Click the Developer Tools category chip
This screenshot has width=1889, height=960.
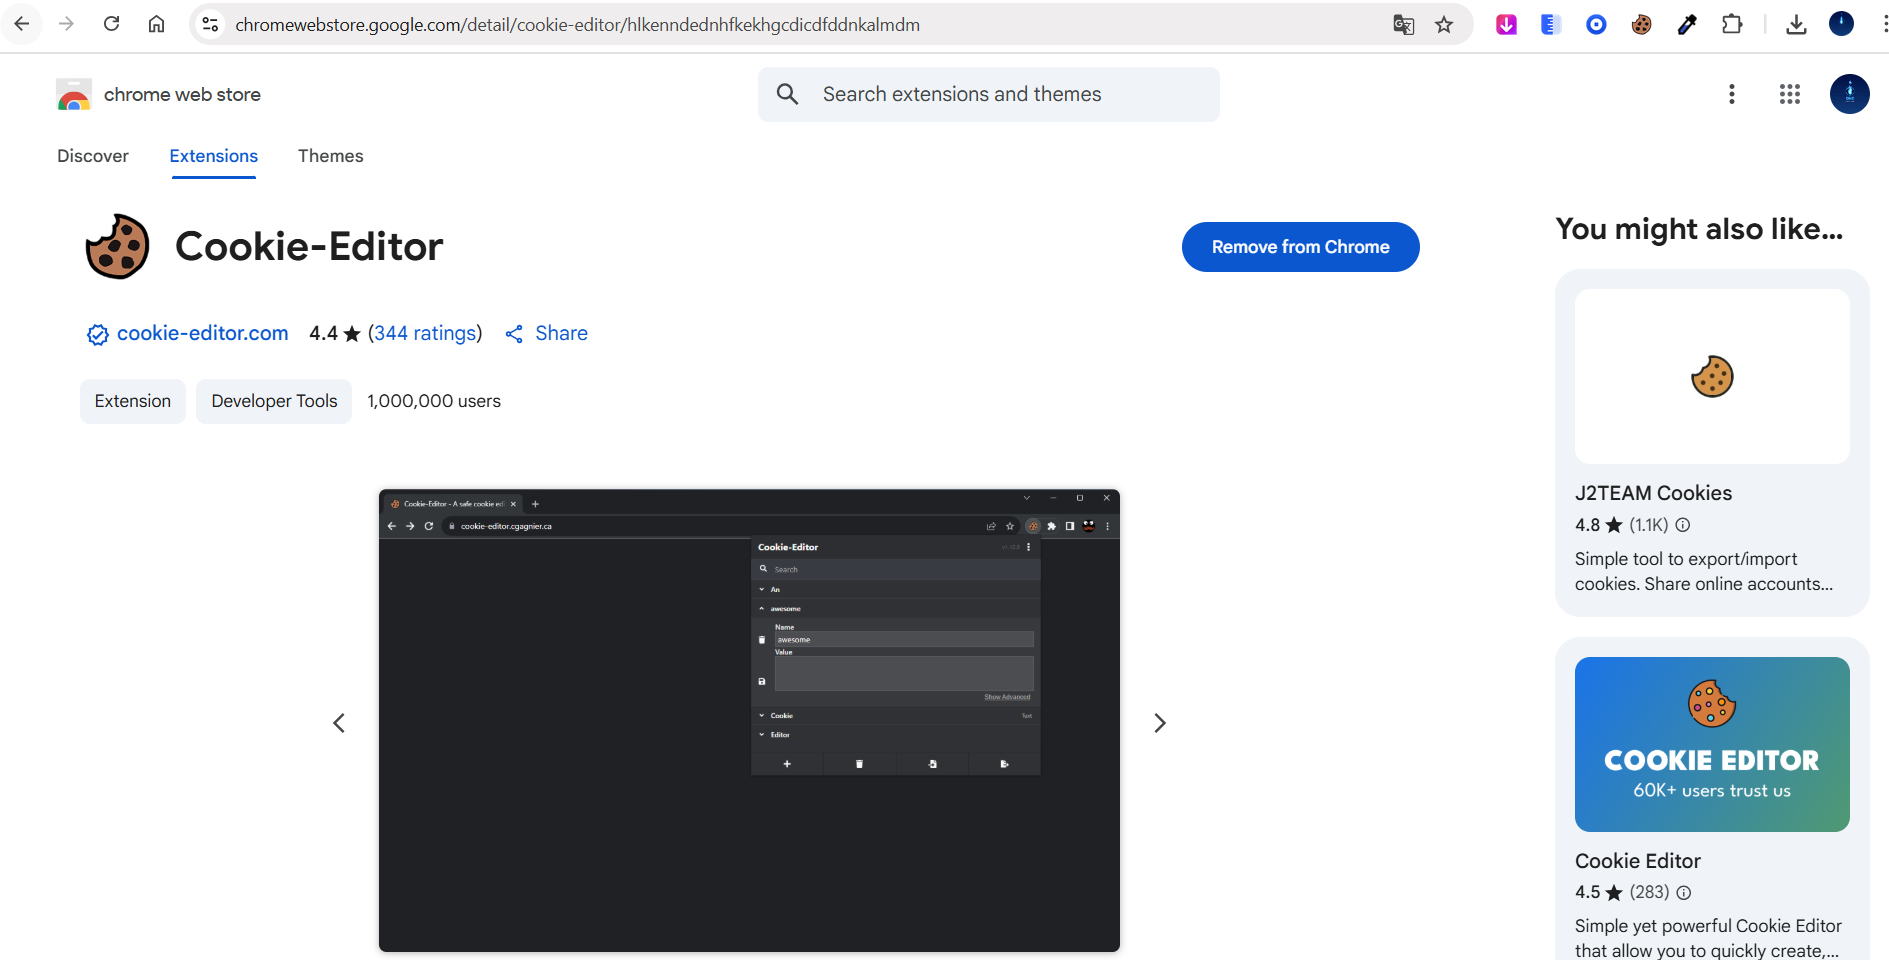pyautogui.click(x=274, y=401)
